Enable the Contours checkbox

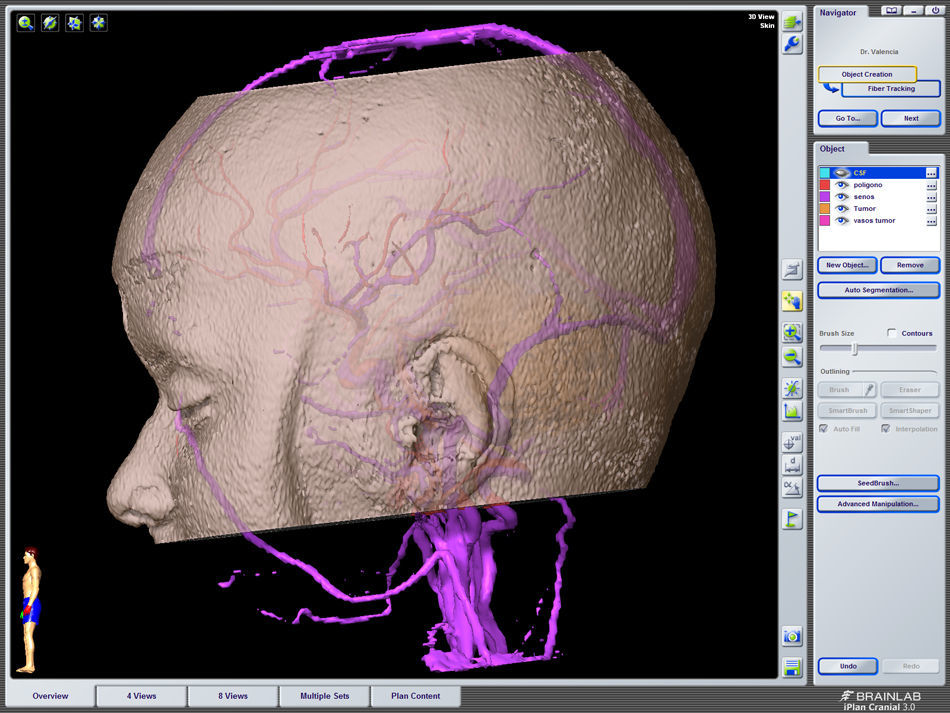tap(892, 333)
